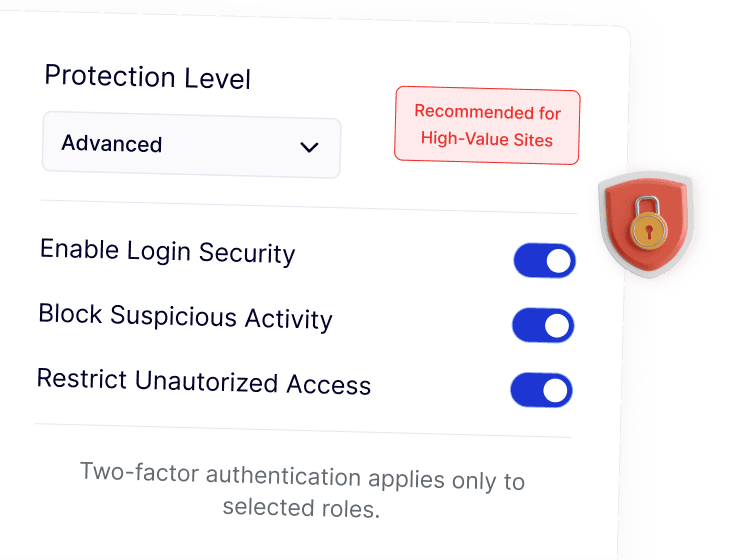Select the Advanced text in the combo box
The image size is (747, 560).
coord(112,144)
